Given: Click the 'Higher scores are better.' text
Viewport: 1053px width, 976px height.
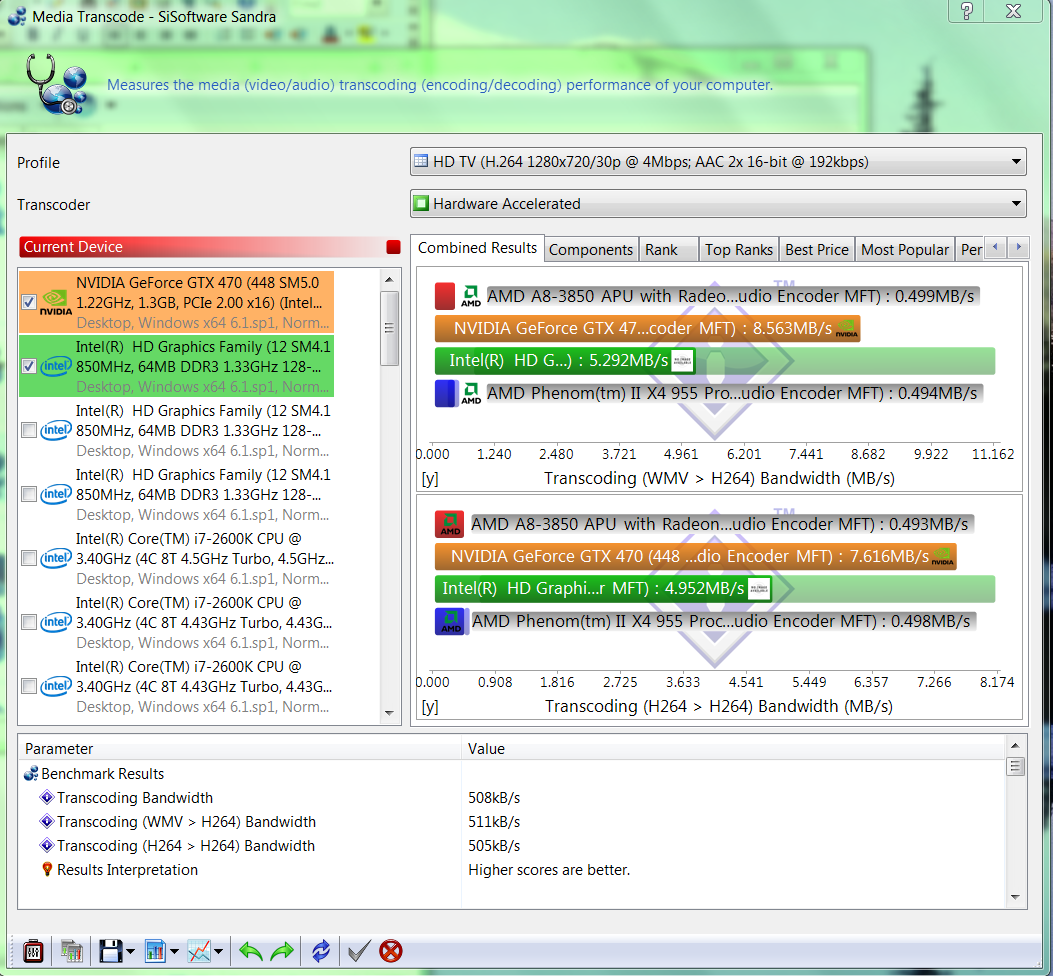Looking at the screenshot, I should [x=549, y=870].
